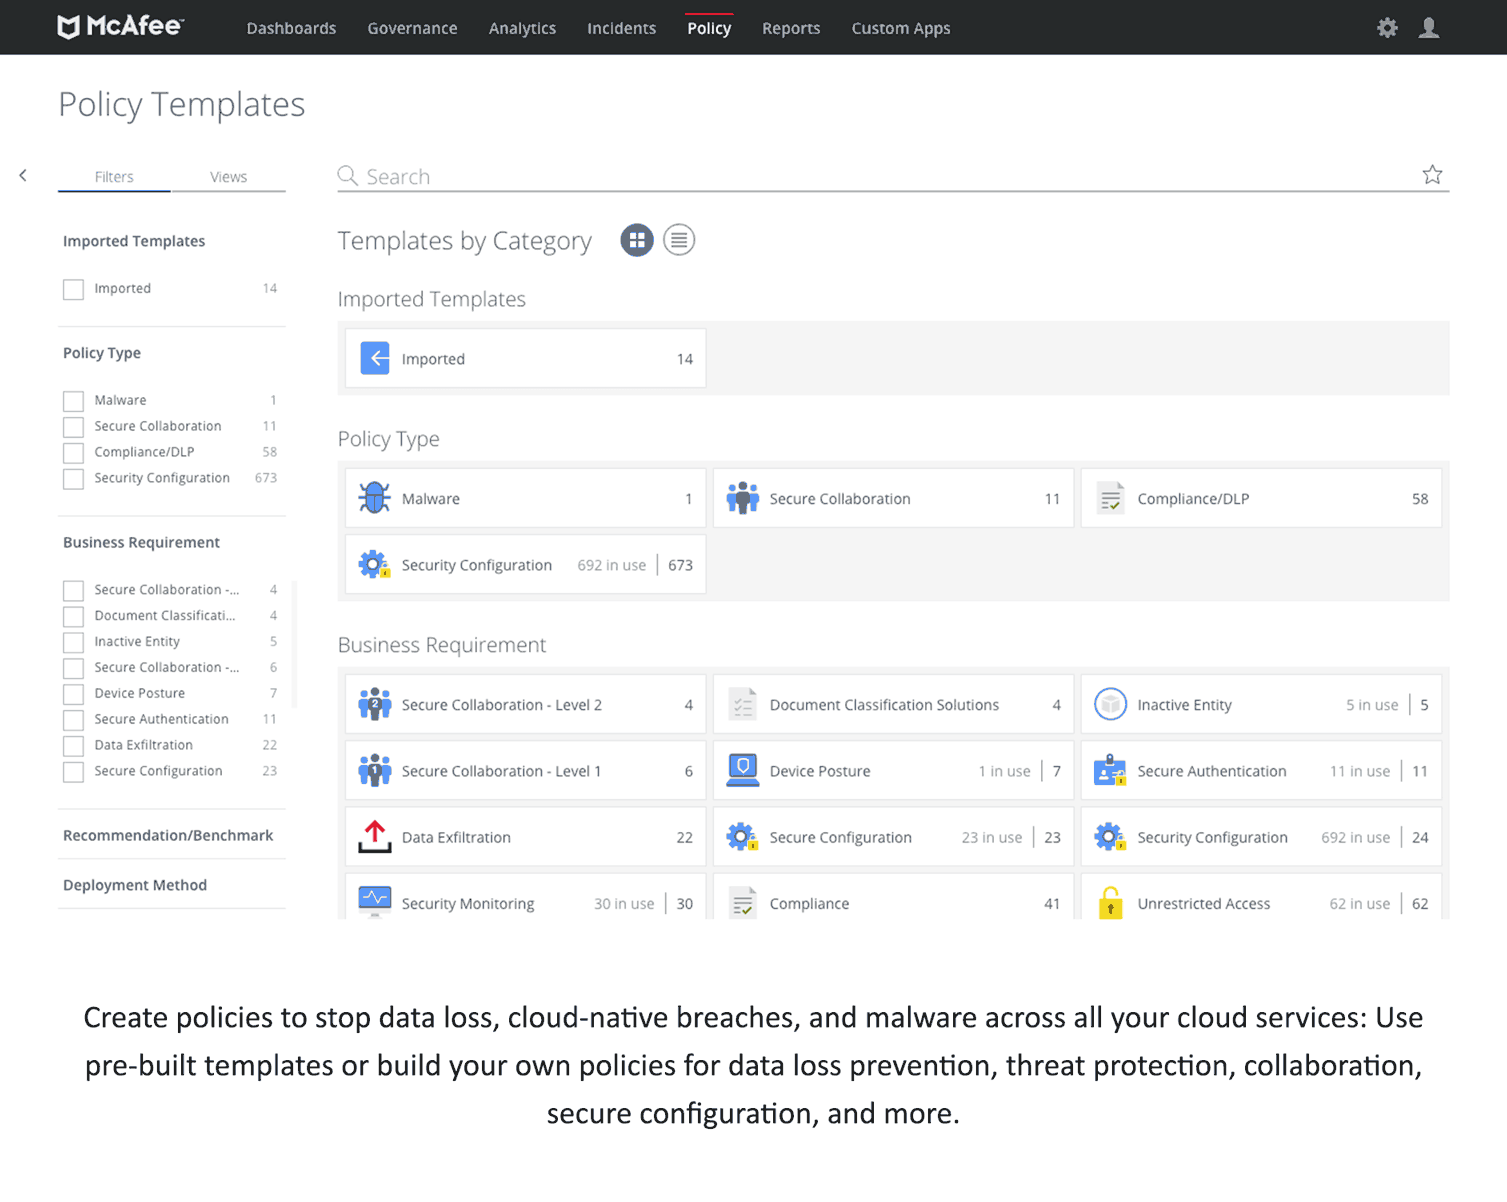Open the Custom Apps menu
This screenshot has width=1507, height=1202.
(x=901, y=28)
